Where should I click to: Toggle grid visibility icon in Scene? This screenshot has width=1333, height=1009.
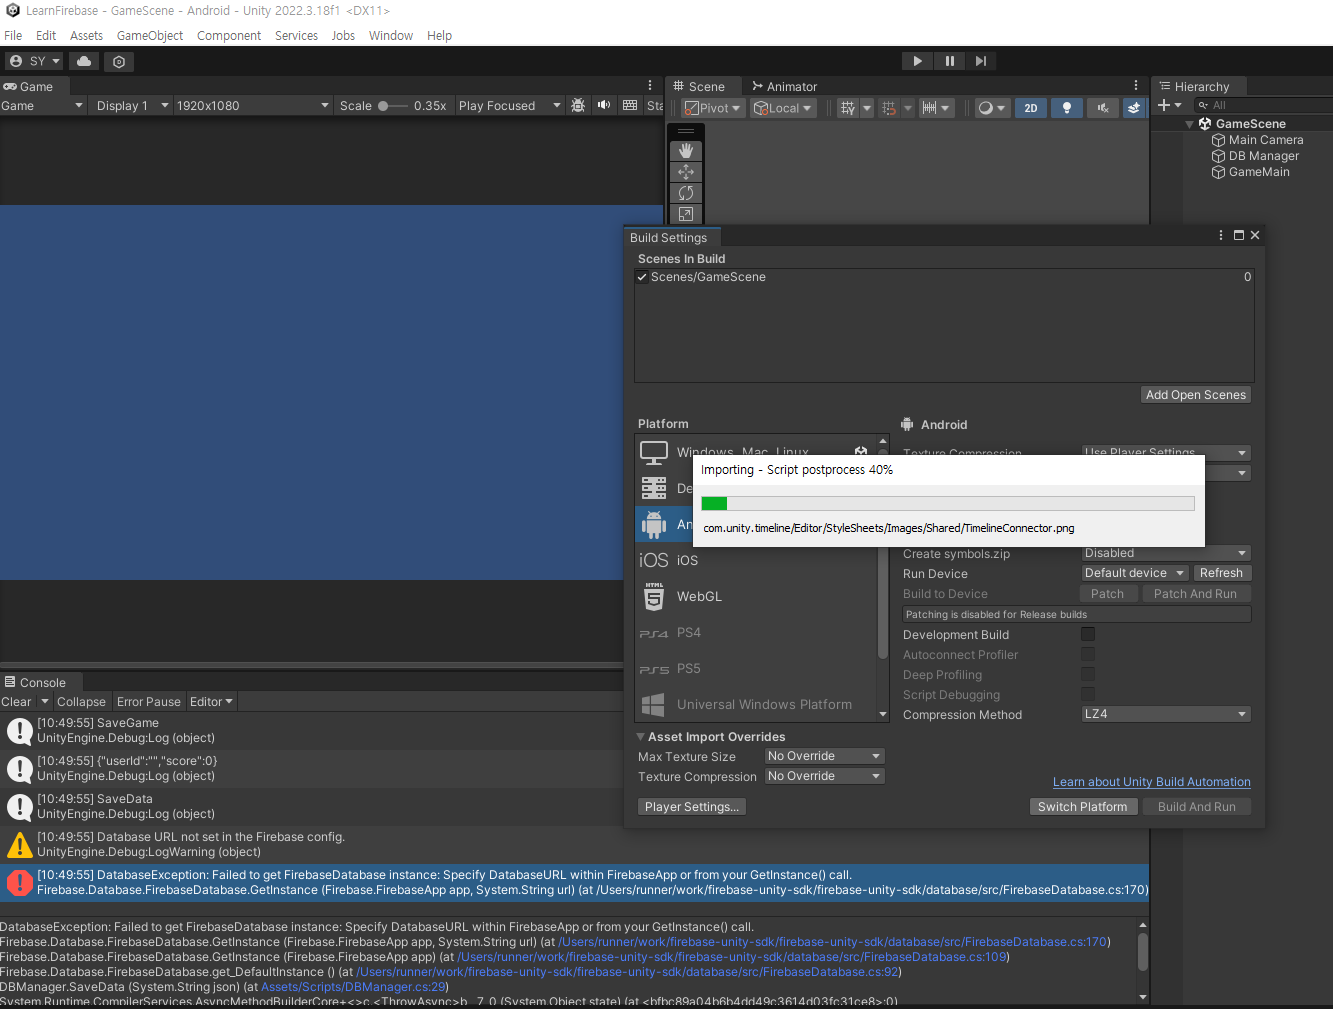click(x=849, y=108)
